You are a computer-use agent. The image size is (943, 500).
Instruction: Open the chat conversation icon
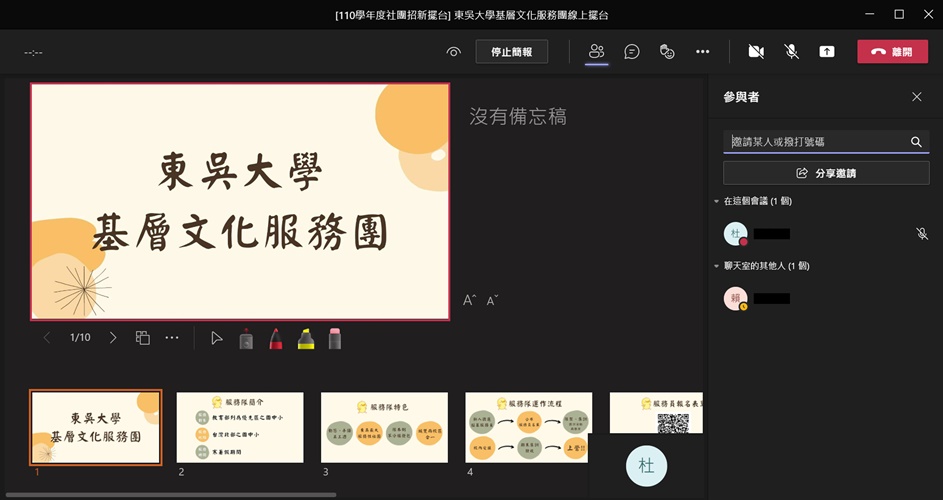click(x=632, y=52)
